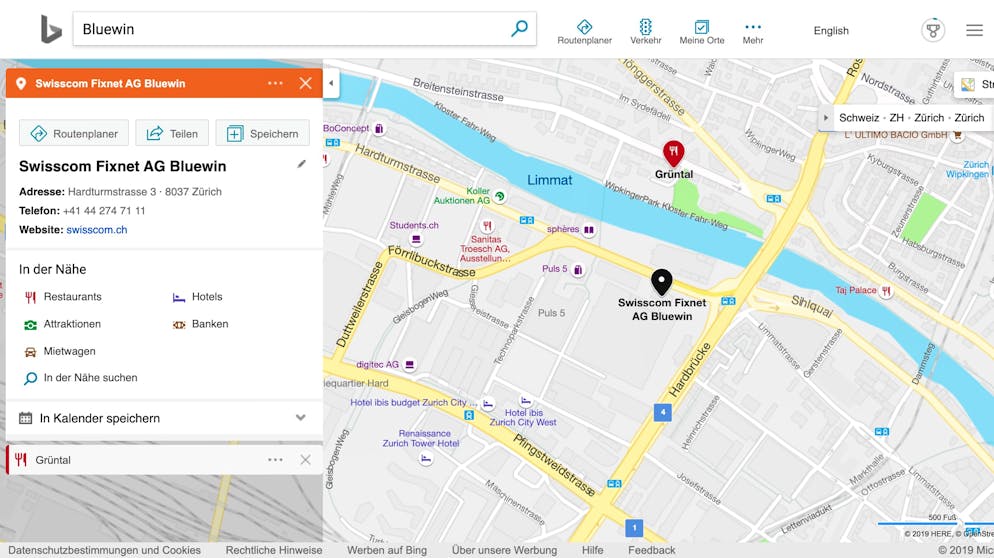Click the Routenplaner button in the panel
Viewport: 994px width, 558px height.
click(74, 133)
